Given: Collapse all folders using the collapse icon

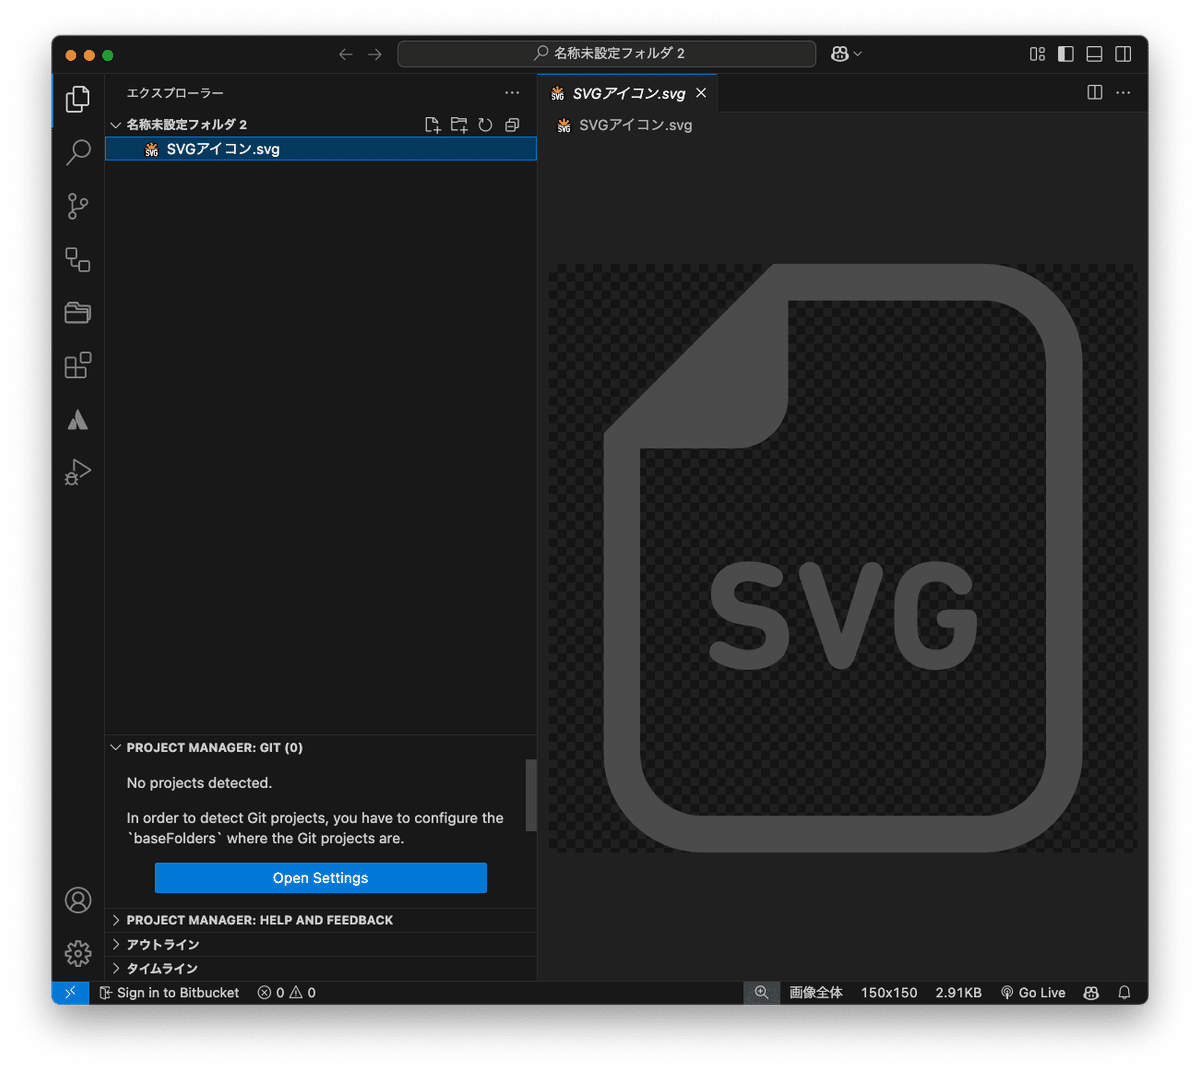Looking at the screenshot, I should (x=512, y=124).
